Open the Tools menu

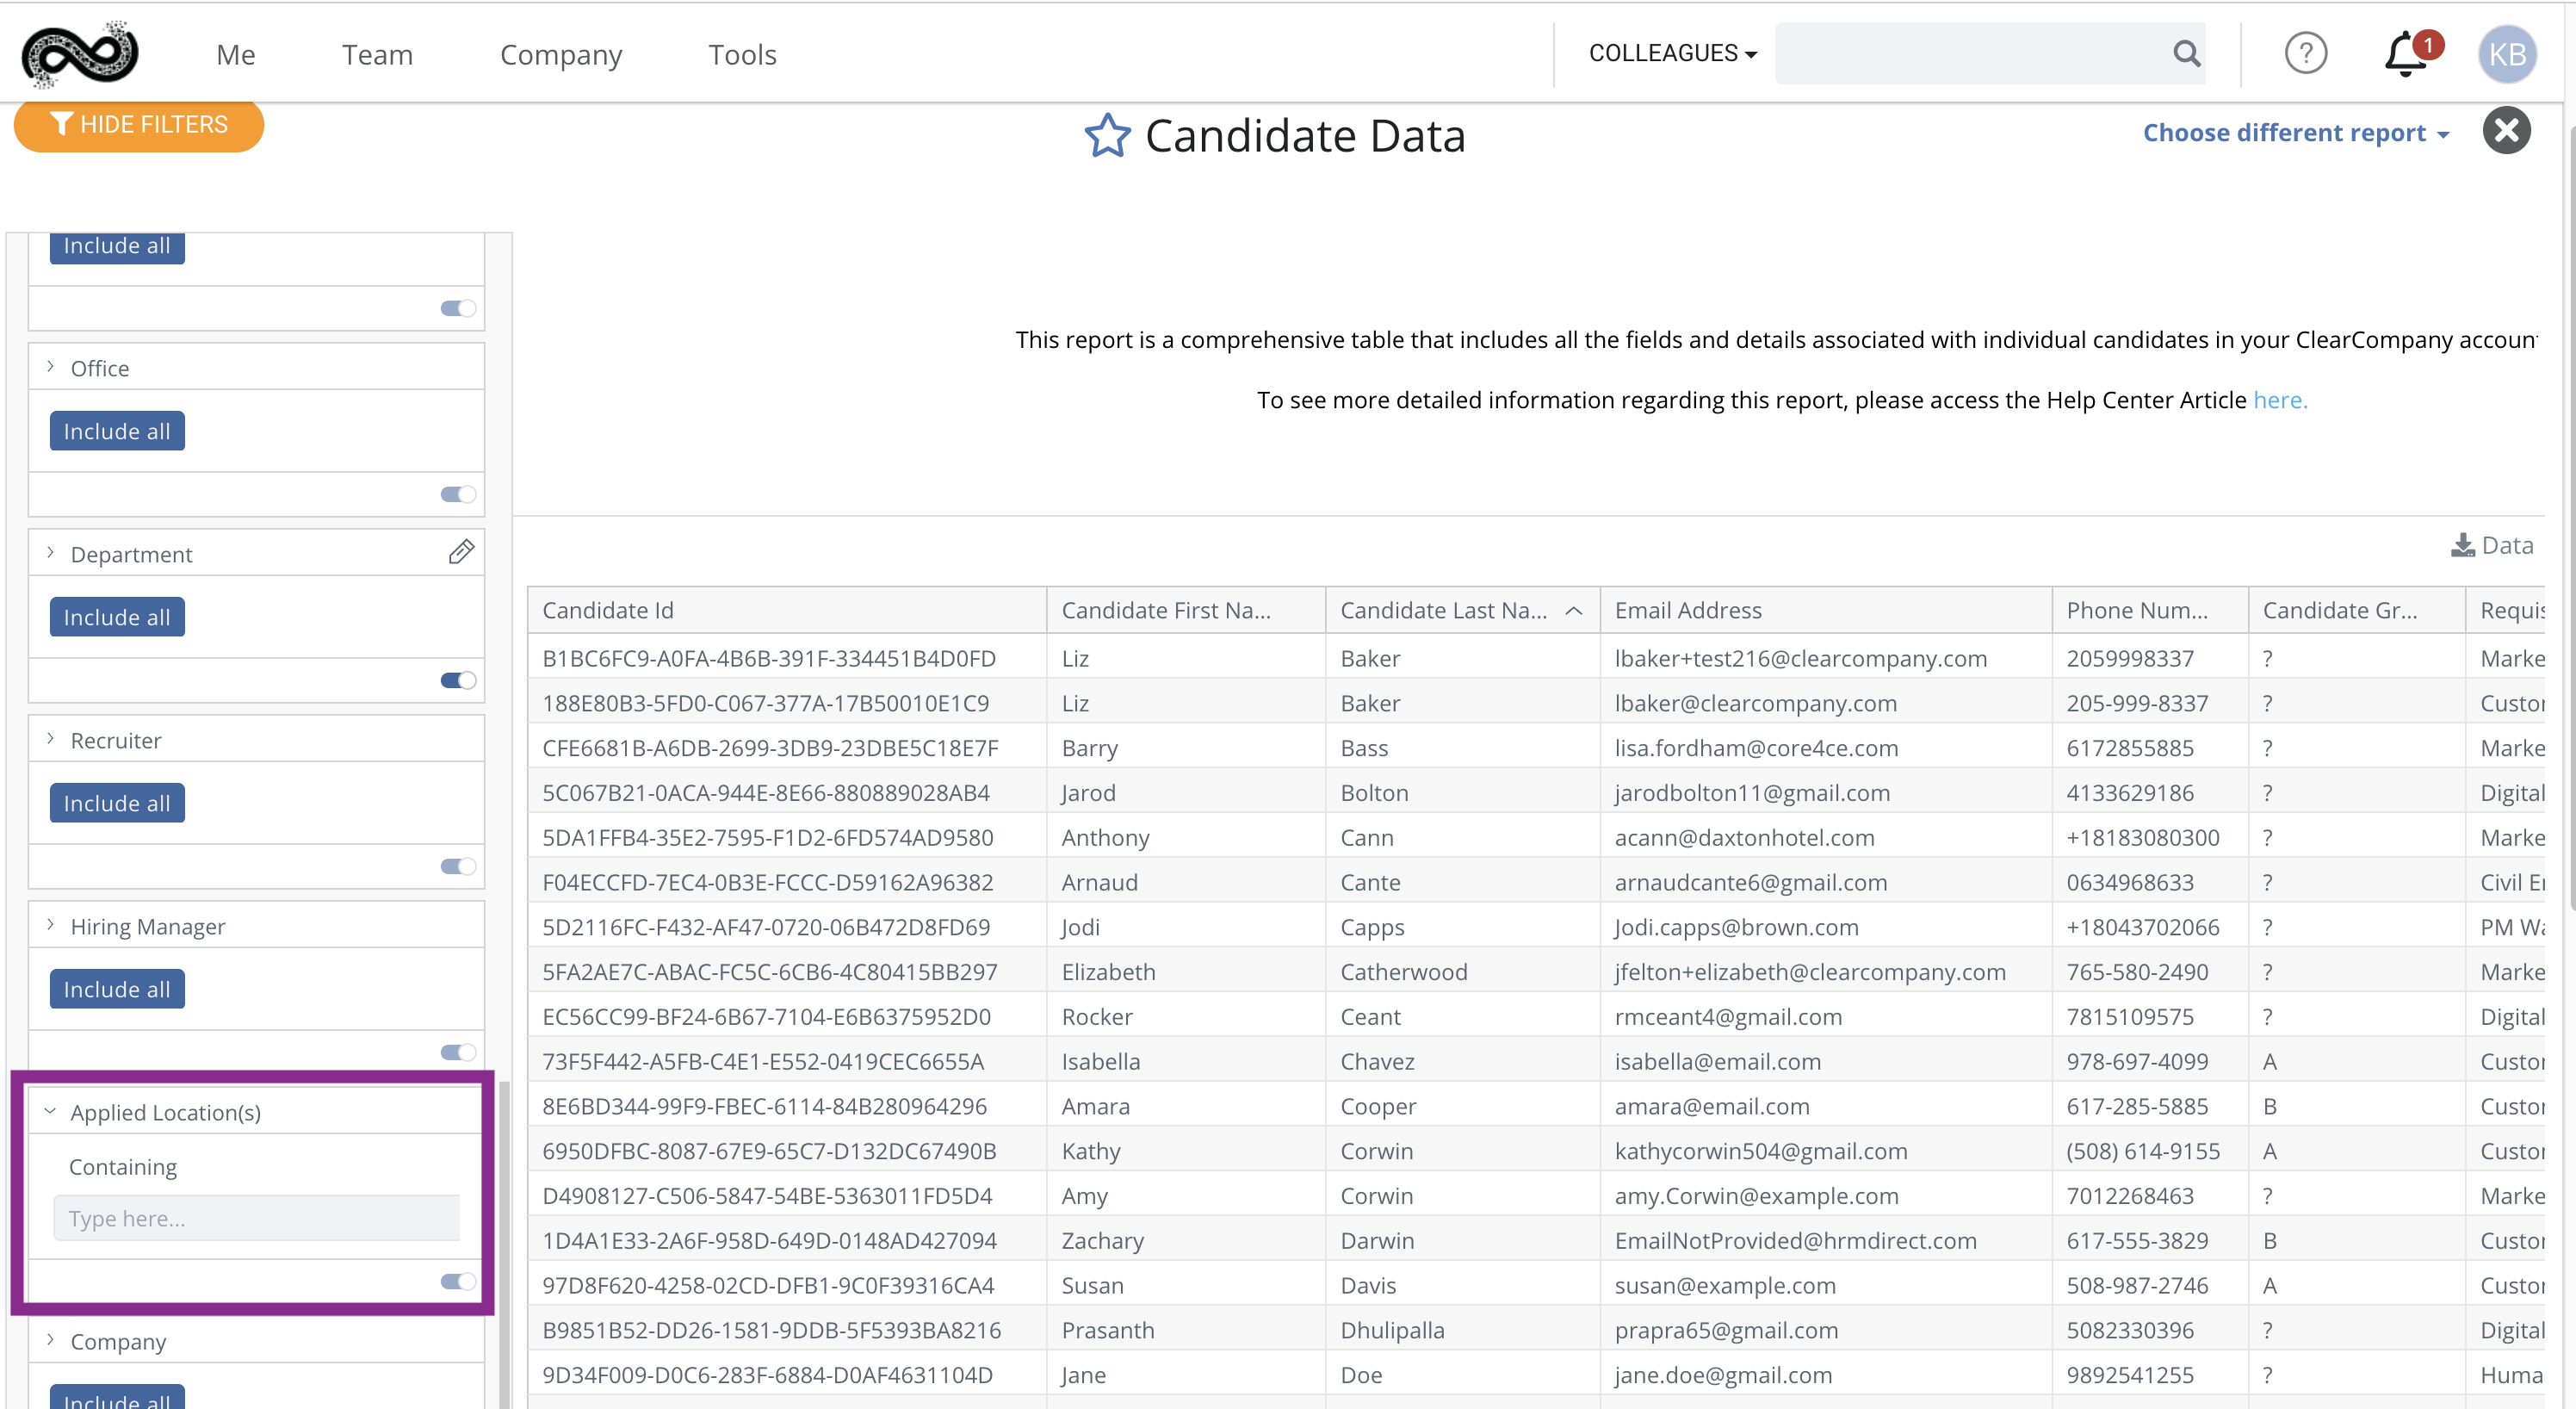(x=742, y=55)
